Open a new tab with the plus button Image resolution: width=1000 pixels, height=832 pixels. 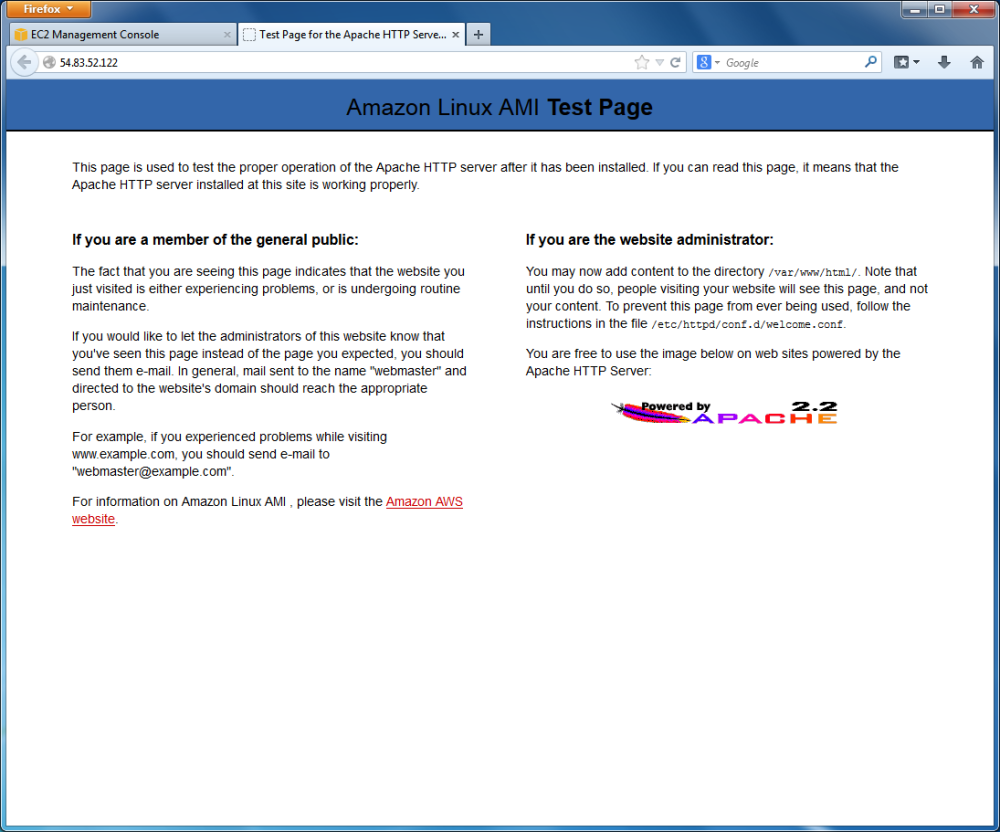pos(478,34)
